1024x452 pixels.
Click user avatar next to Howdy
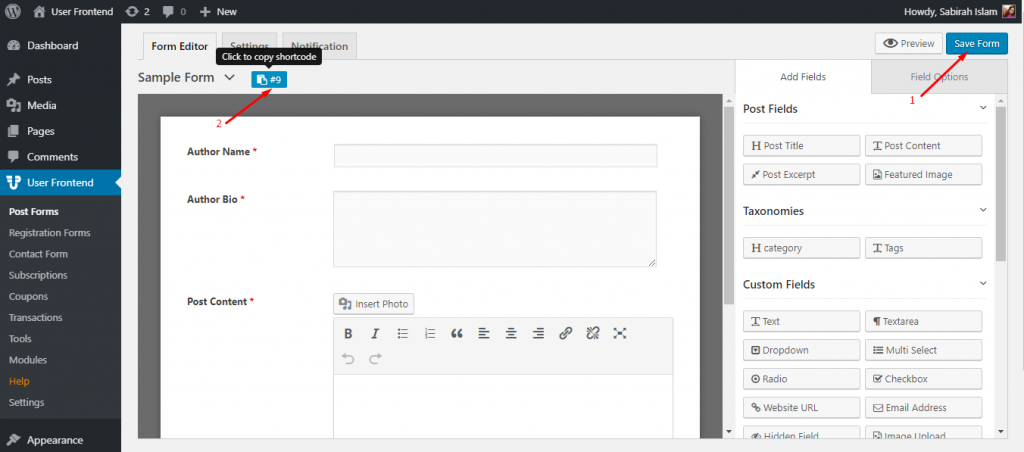coord(1008,11)
